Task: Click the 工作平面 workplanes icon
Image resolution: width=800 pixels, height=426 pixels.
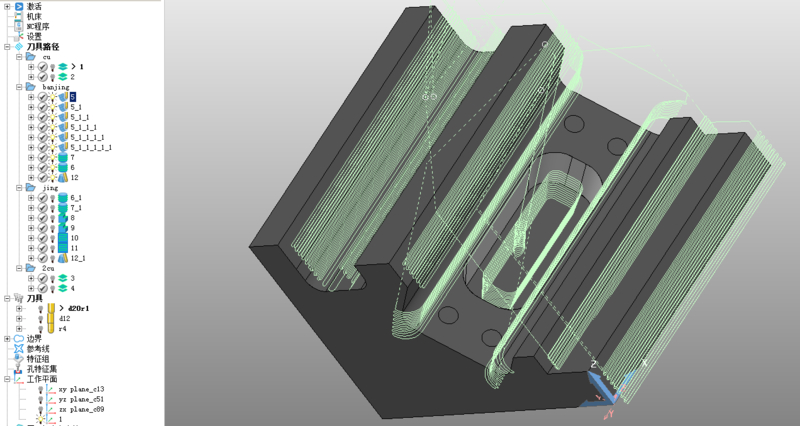Action: [x=19, y=379]
